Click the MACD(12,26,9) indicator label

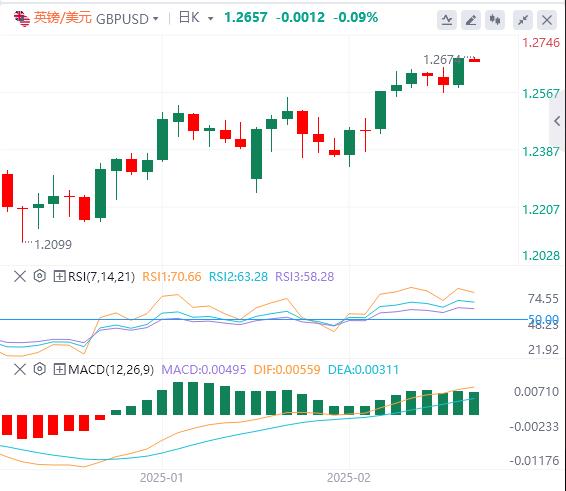(x=111, y=369)
